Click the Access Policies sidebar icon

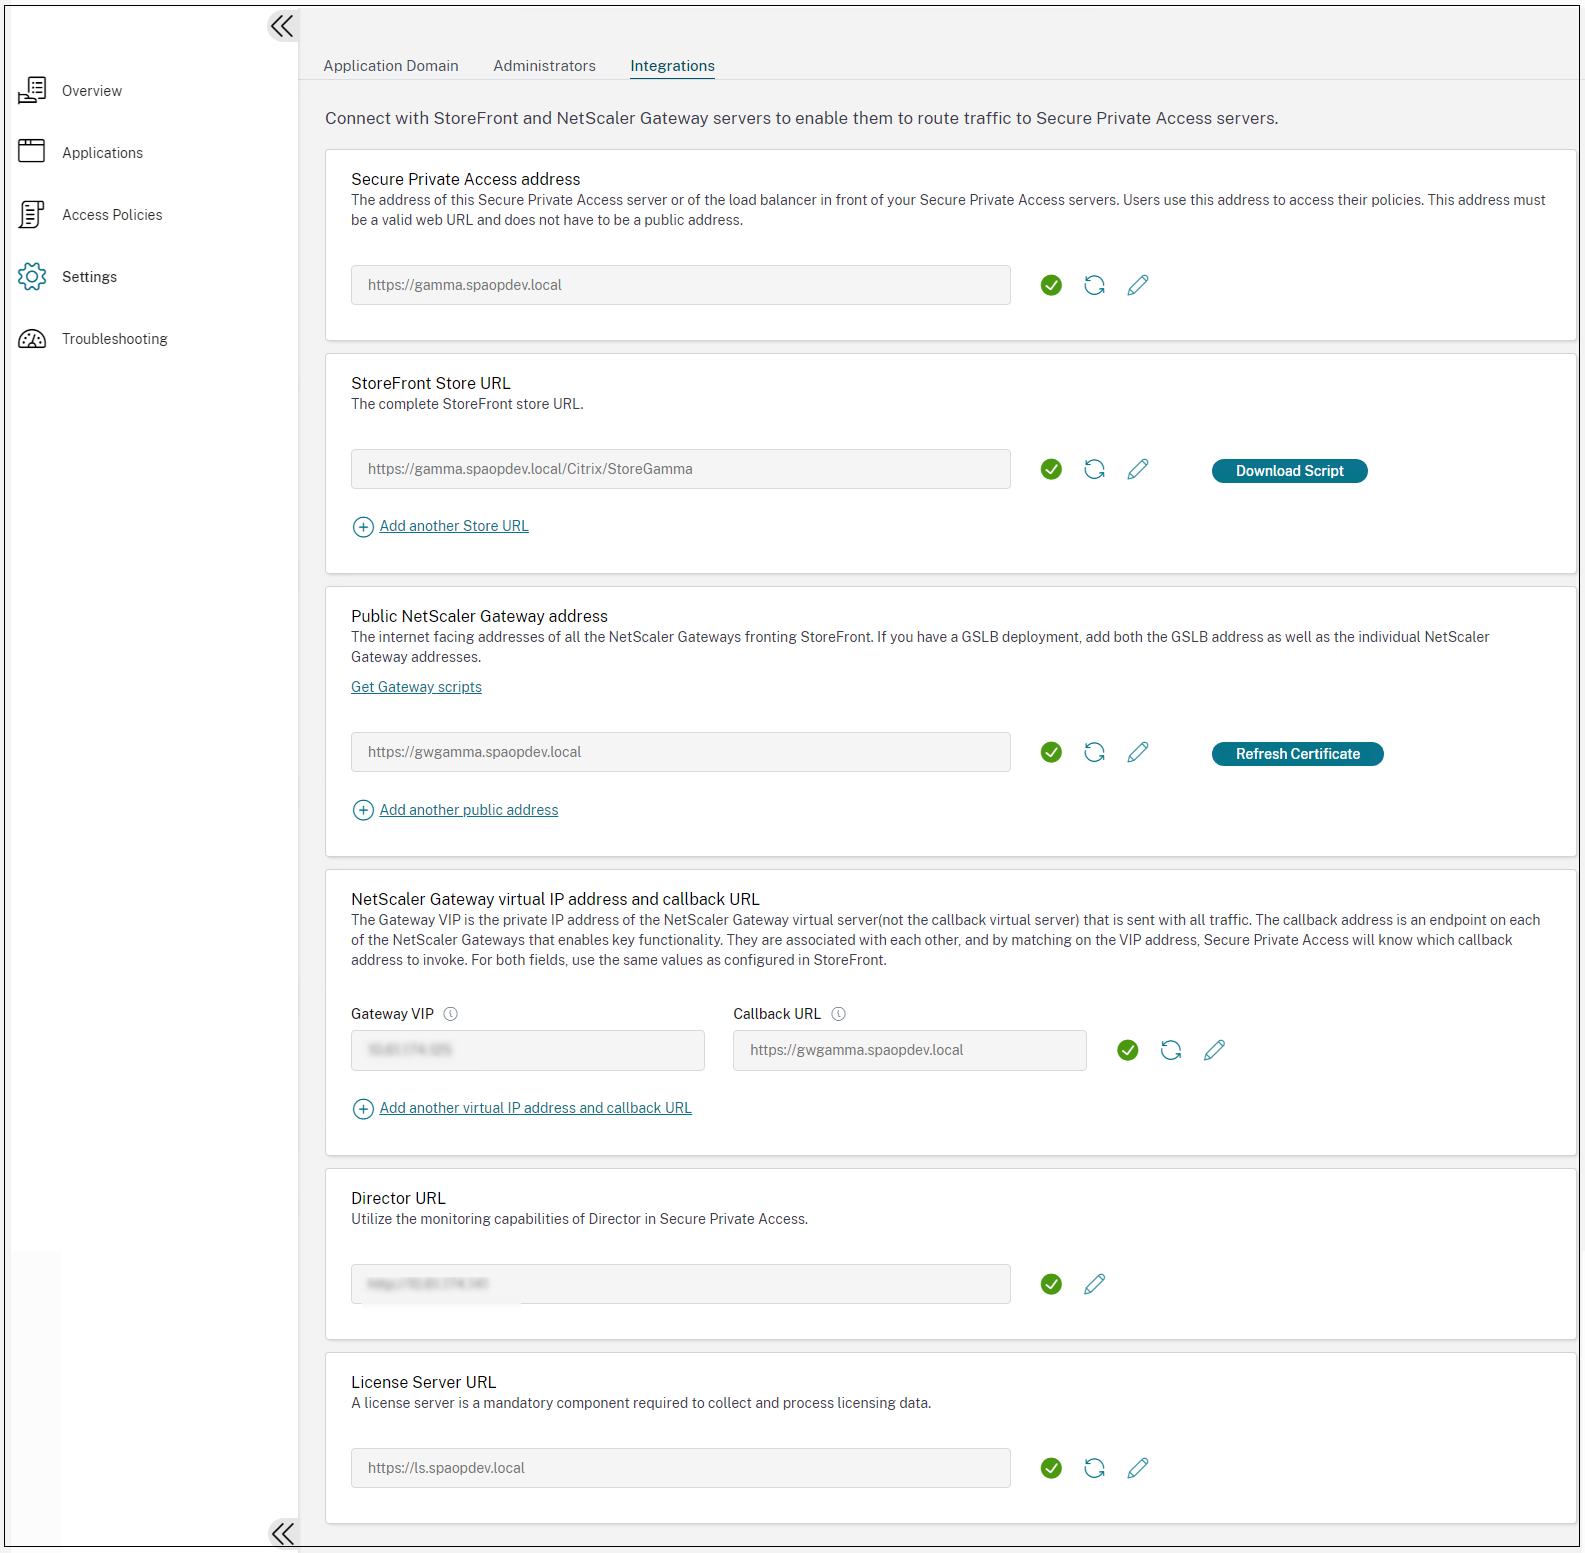pos(32,215)
